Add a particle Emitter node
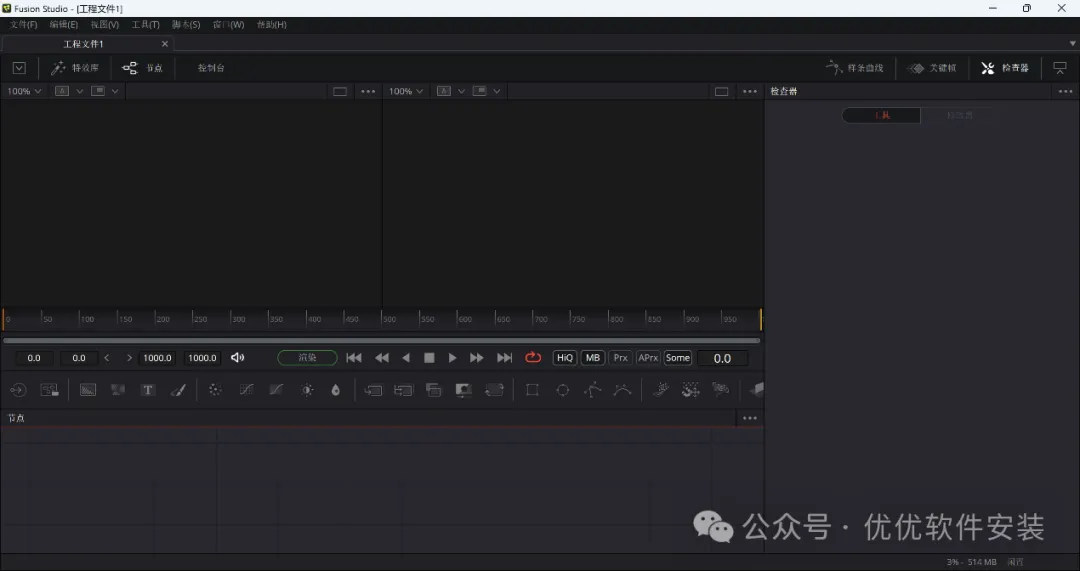This screenshot has height=571, width=1080. (661, 390)
